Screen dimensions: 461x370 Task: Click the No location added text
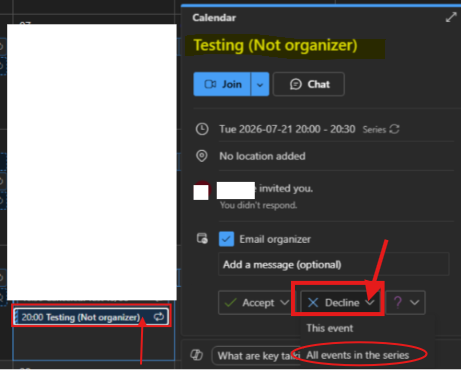point(262,156)
